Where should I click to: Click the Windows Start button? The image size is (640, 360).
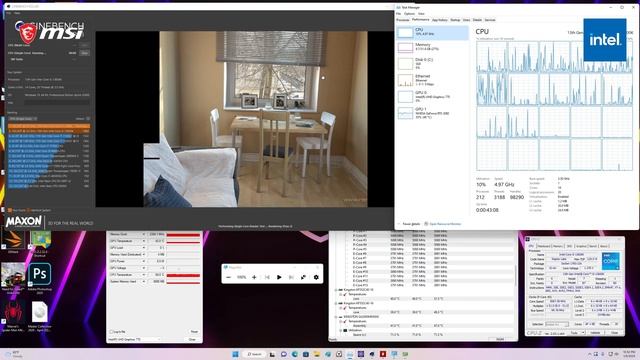tap(235, 354)
